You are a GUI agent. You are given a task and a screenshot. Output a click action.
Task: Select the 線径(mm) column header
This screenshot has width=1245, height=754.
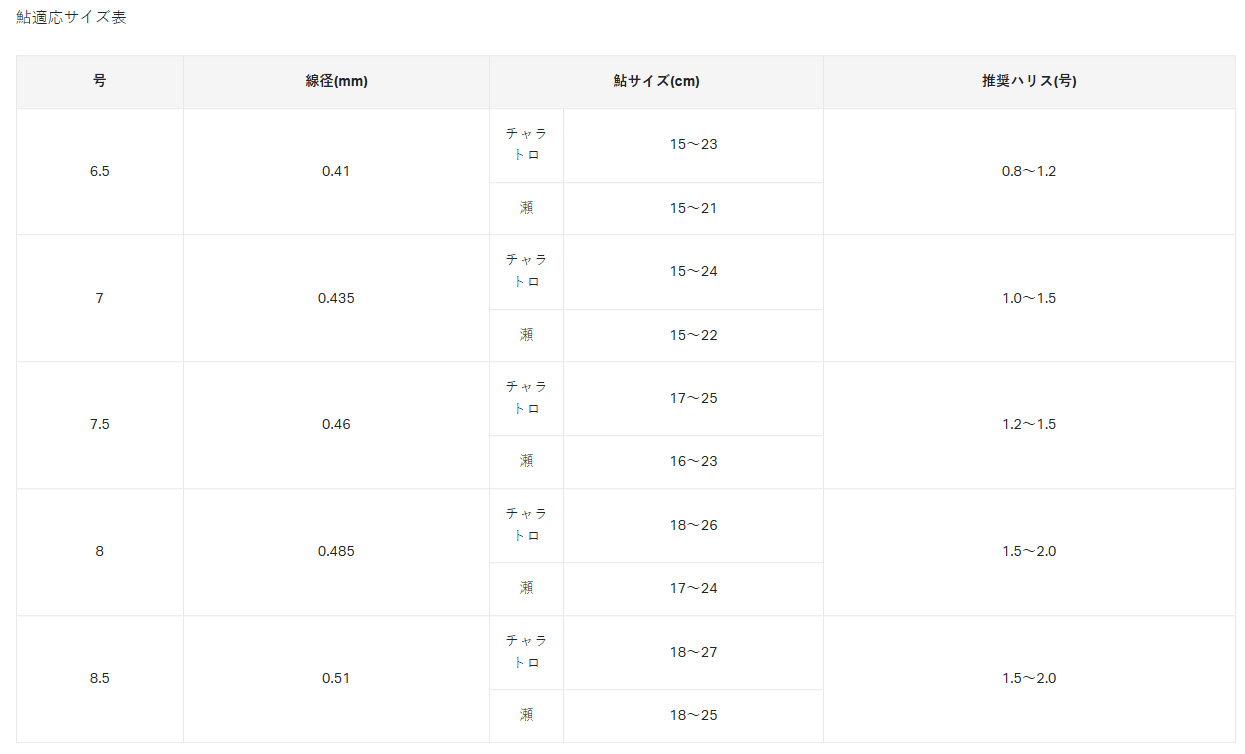[336, 82]
